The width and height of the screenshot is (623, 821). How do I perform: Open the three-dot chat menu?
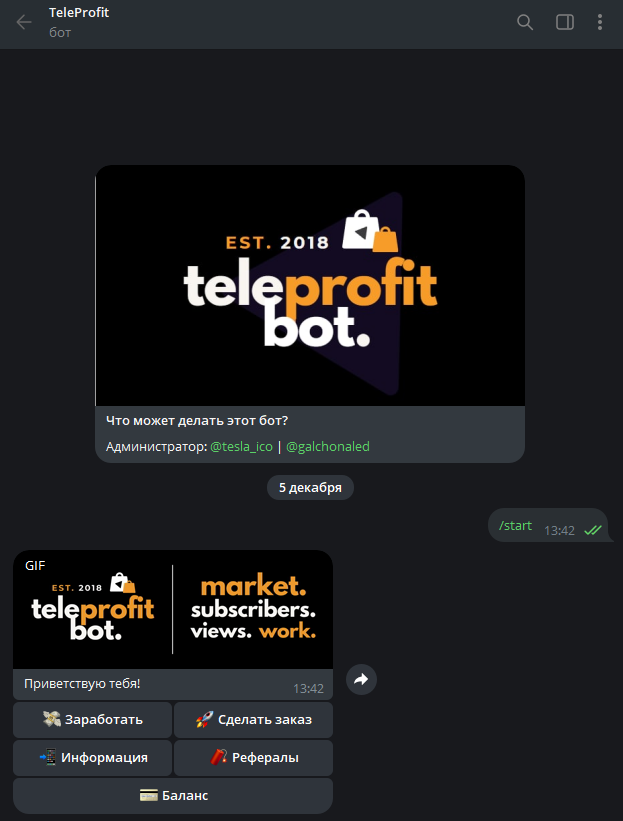click(x=600, y=22)
